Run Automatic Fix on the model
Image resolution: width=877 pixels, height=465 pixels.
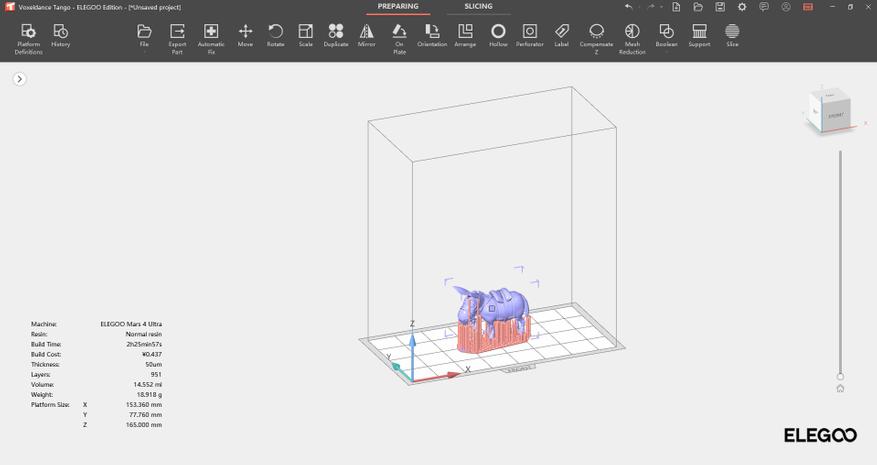[211, 37]
